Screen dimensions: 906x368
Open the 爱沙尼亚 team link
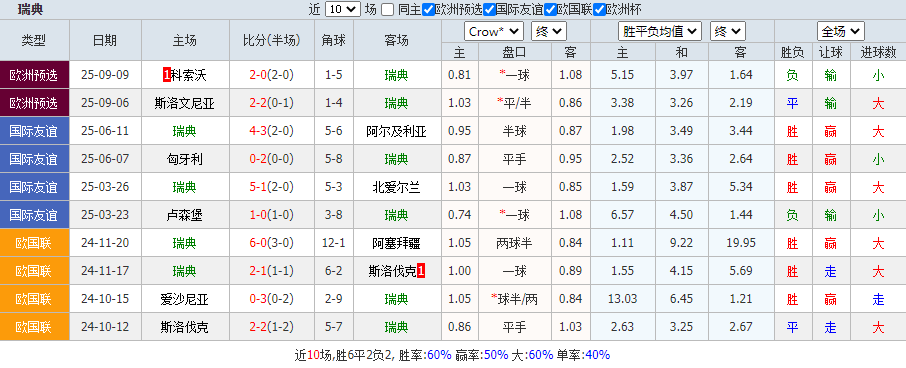(x=185, y=300)
